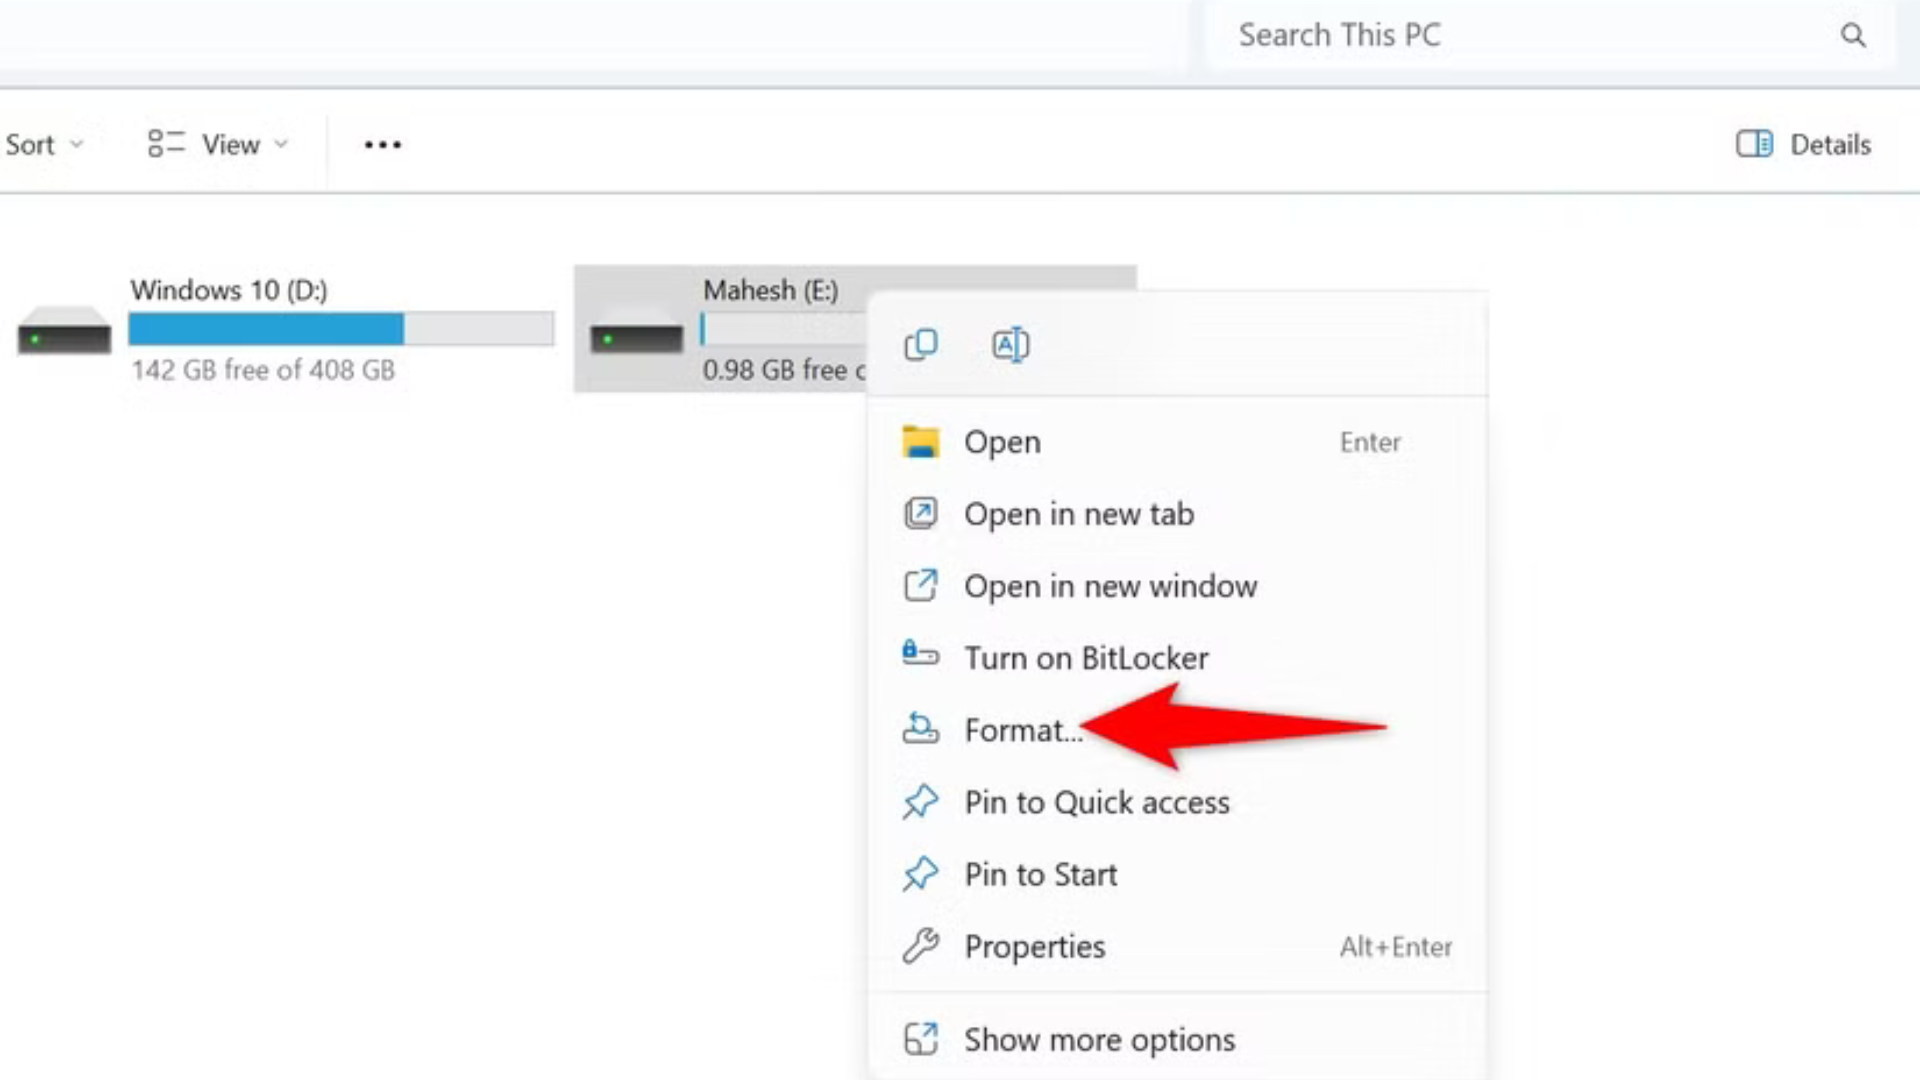Toggle the Details pane button

(1804, 144)
